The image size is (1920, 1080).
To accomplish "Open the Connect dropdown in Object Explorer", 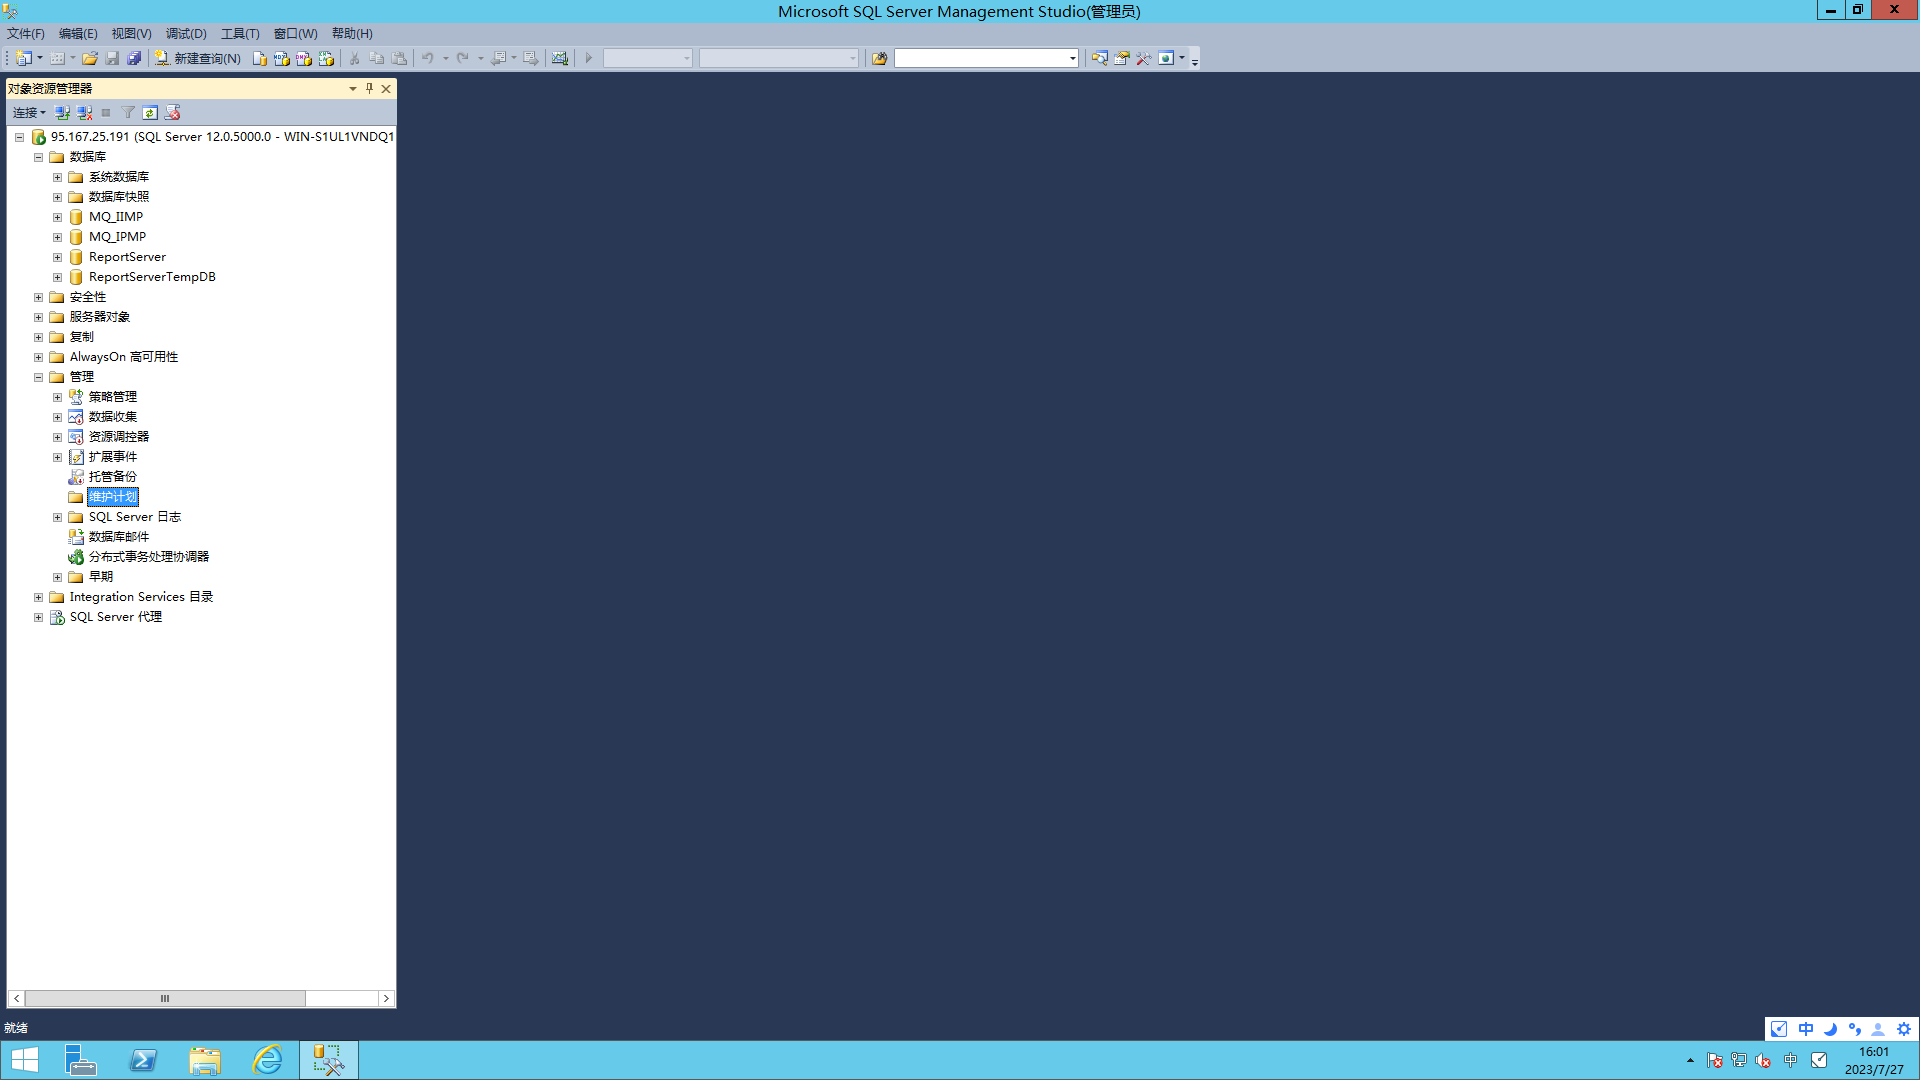I will pos(29,113).
